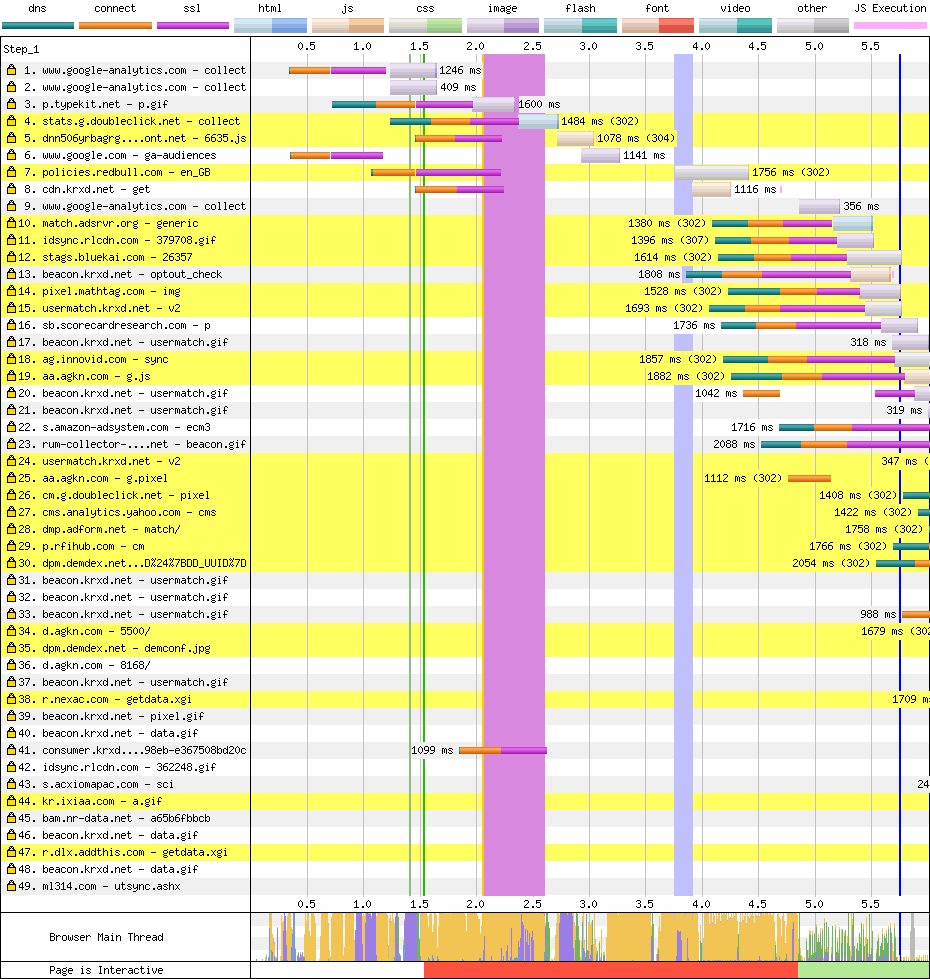Select the 1600 ms timing label
The height and width of the screenshot is (979, 930).
(539, 104)
